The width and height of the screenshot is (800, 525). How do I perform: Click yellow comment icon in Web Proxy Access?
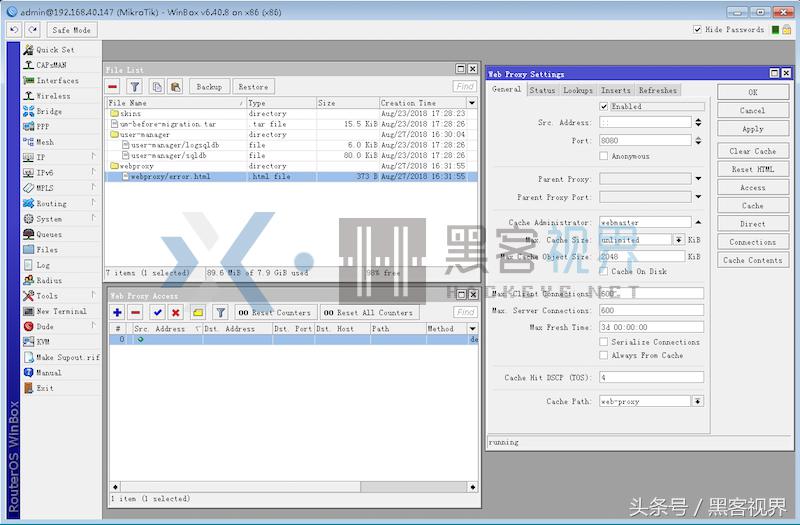click(x=198, y=312)
